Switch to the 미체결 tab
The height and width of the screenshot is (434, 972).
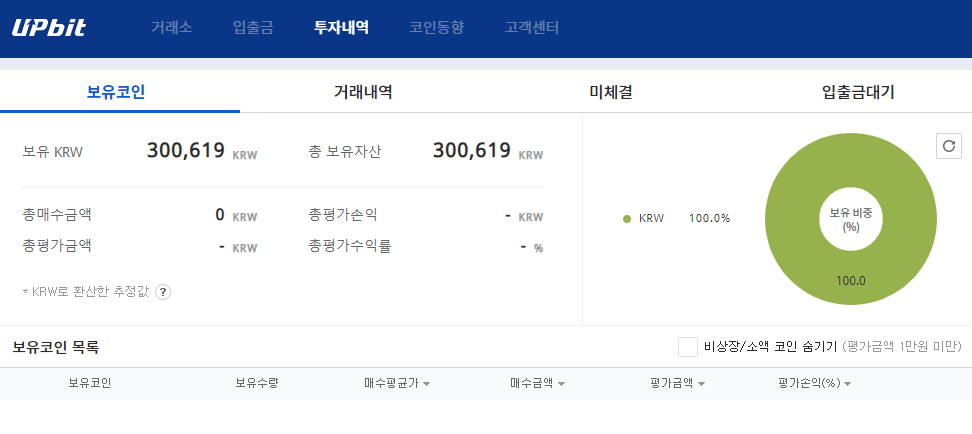(611, 92)
